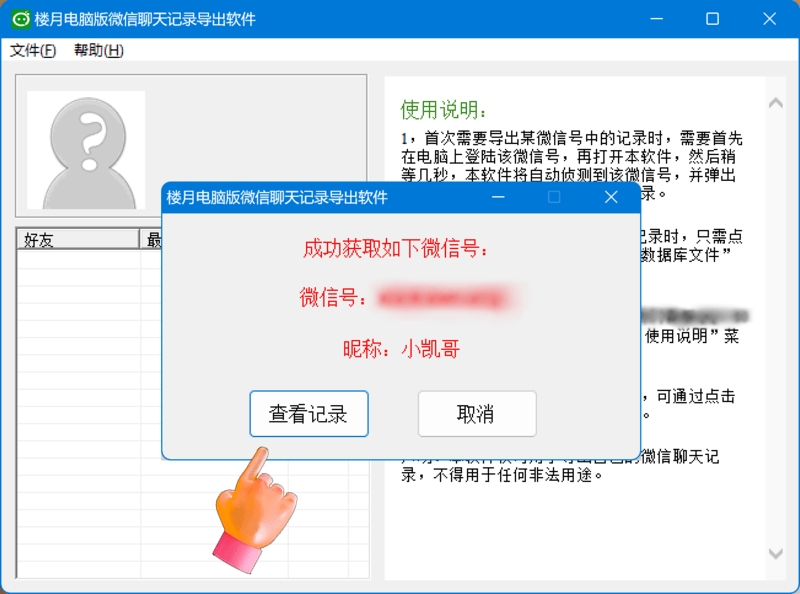Viewport: 800px width, 594px height.
Task: Click the dialog's minimize icon
Action: click(x=497, y=198)
